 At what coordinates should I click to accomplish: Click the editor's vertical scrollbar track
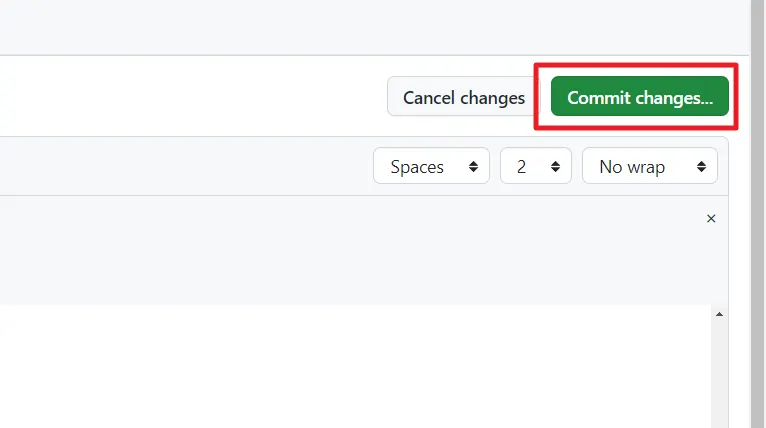point(718,370)
